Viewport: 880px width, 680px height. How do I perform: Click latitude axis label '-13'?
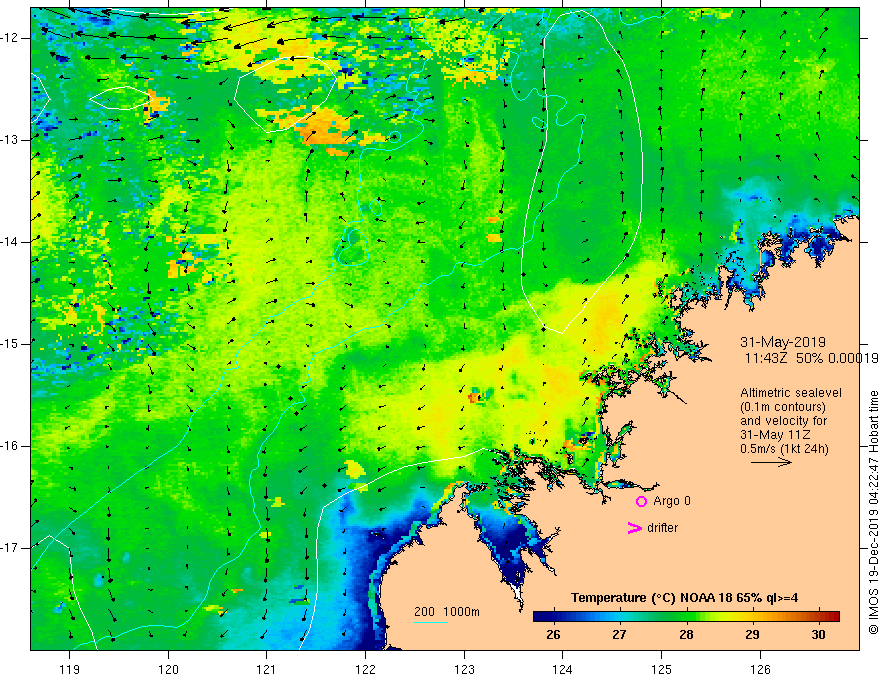[x=10, y=140]
